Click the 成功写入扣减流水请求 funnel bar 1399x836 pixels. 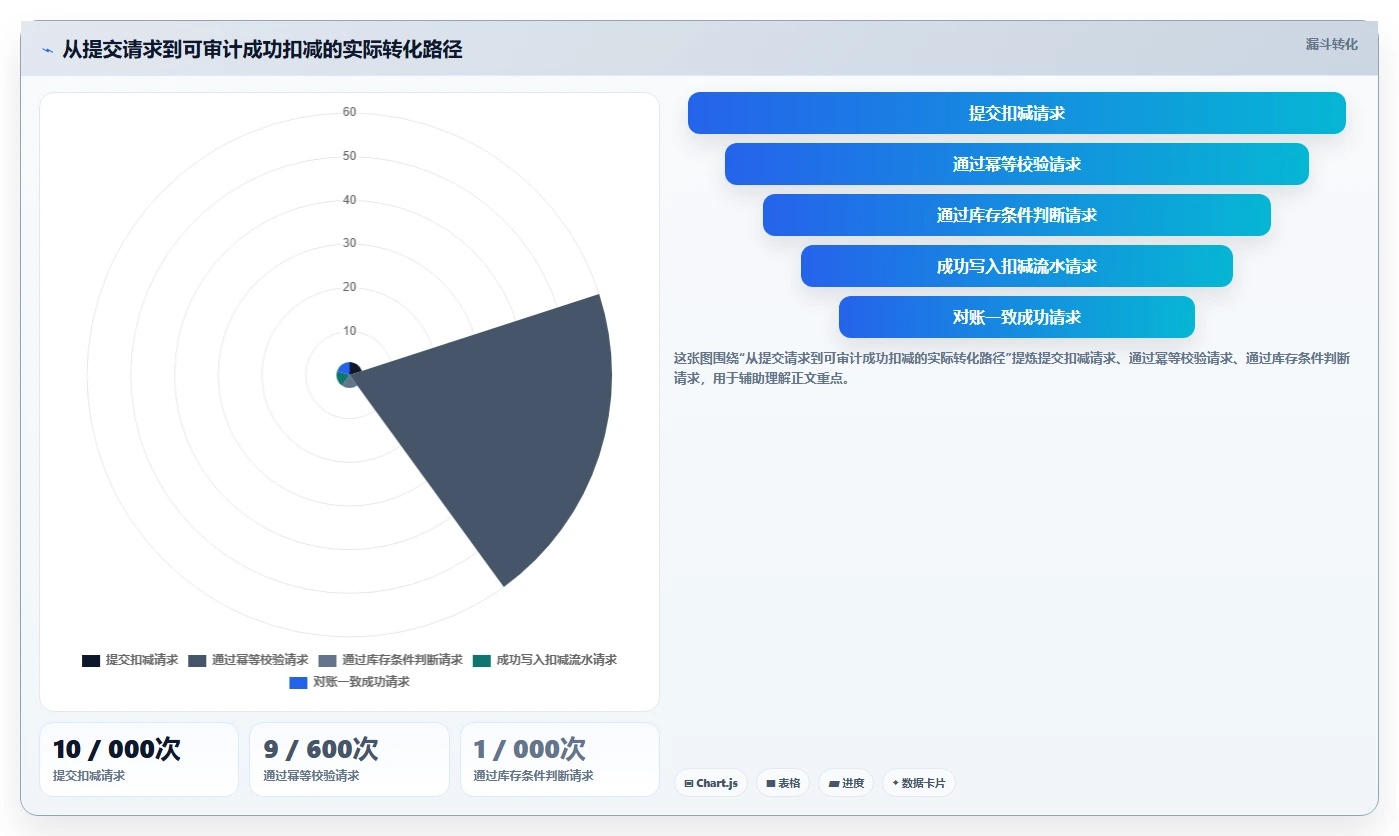(x=1016, y=266)
